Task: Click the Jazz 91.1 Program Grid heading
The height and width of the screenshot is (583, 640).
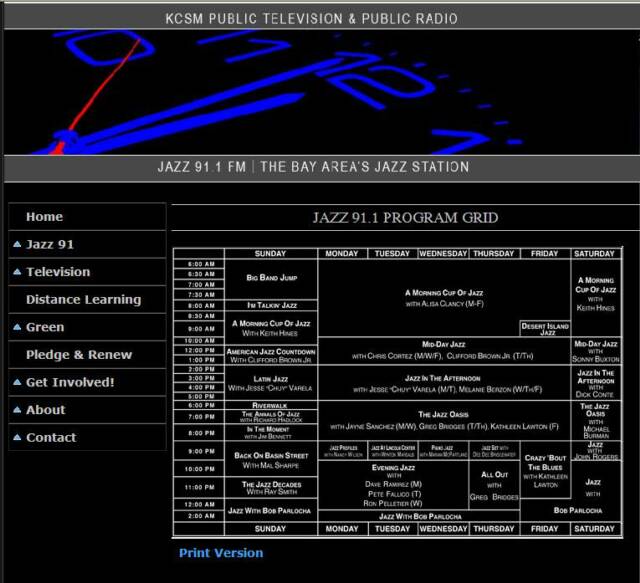Action: (405, 218)
